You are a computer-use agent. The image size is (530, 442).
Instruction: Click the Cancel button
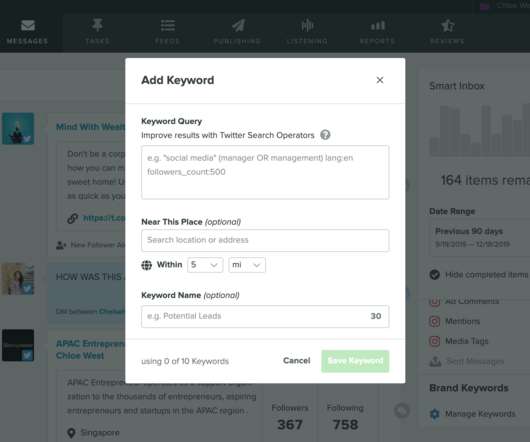(296, 361)
